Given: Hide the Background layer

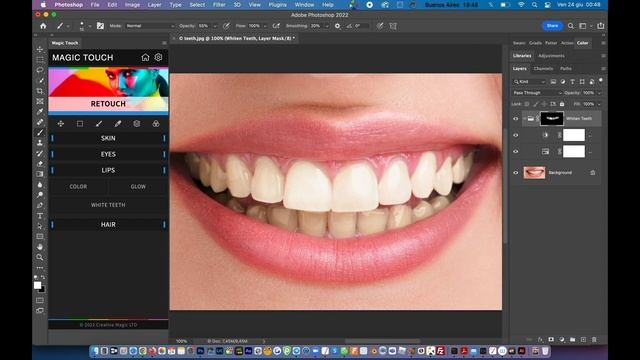Looking at the screenshot, I should pyautogui.click(x=516, y=173).
